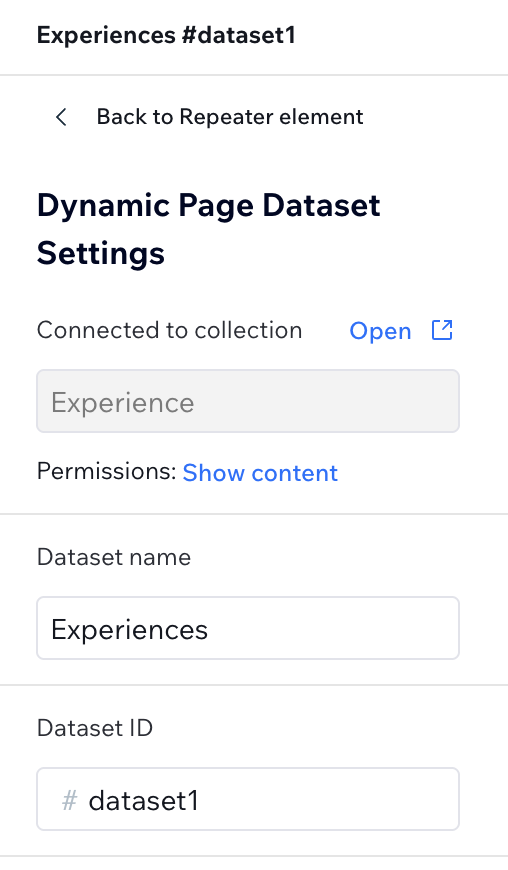Image resolution: width=508 pixels, height=870 pixels.
Task: Click the 'Permissions:' label text
Action: point(106,472)
